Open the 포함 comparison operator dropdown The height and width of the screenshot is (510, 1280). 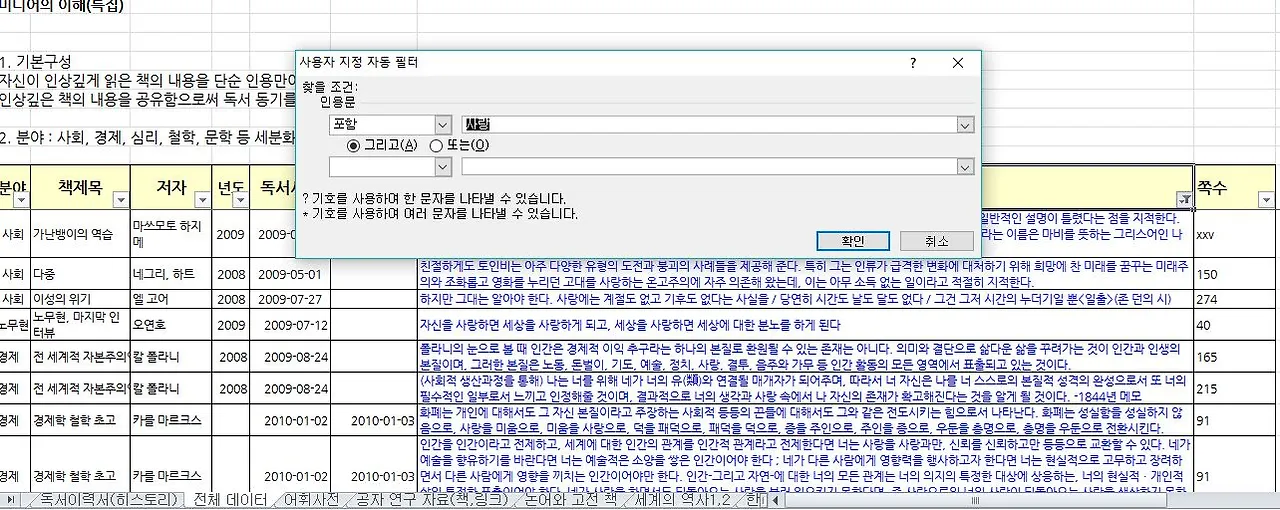(x=443, y=125)
